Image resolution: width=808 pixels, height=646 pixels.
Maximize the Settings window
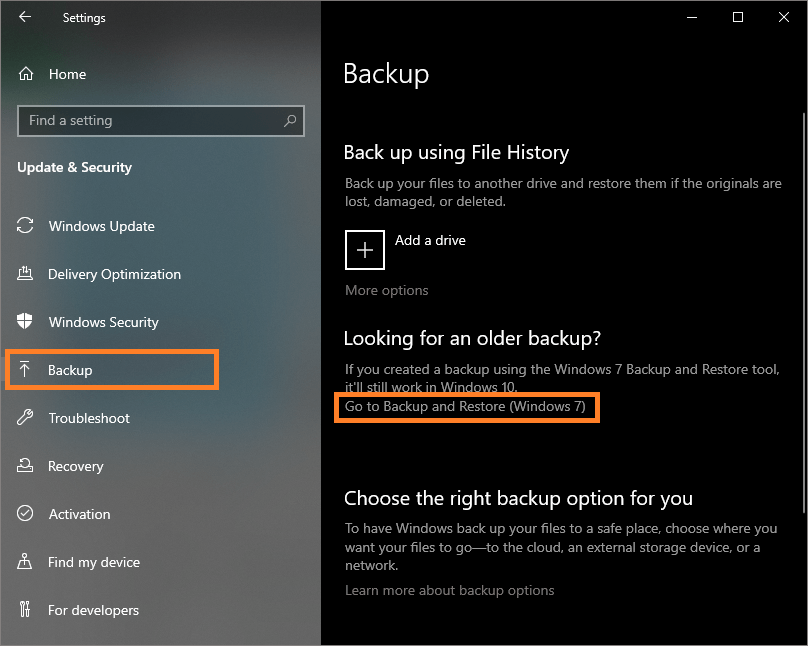pos(738,17)
